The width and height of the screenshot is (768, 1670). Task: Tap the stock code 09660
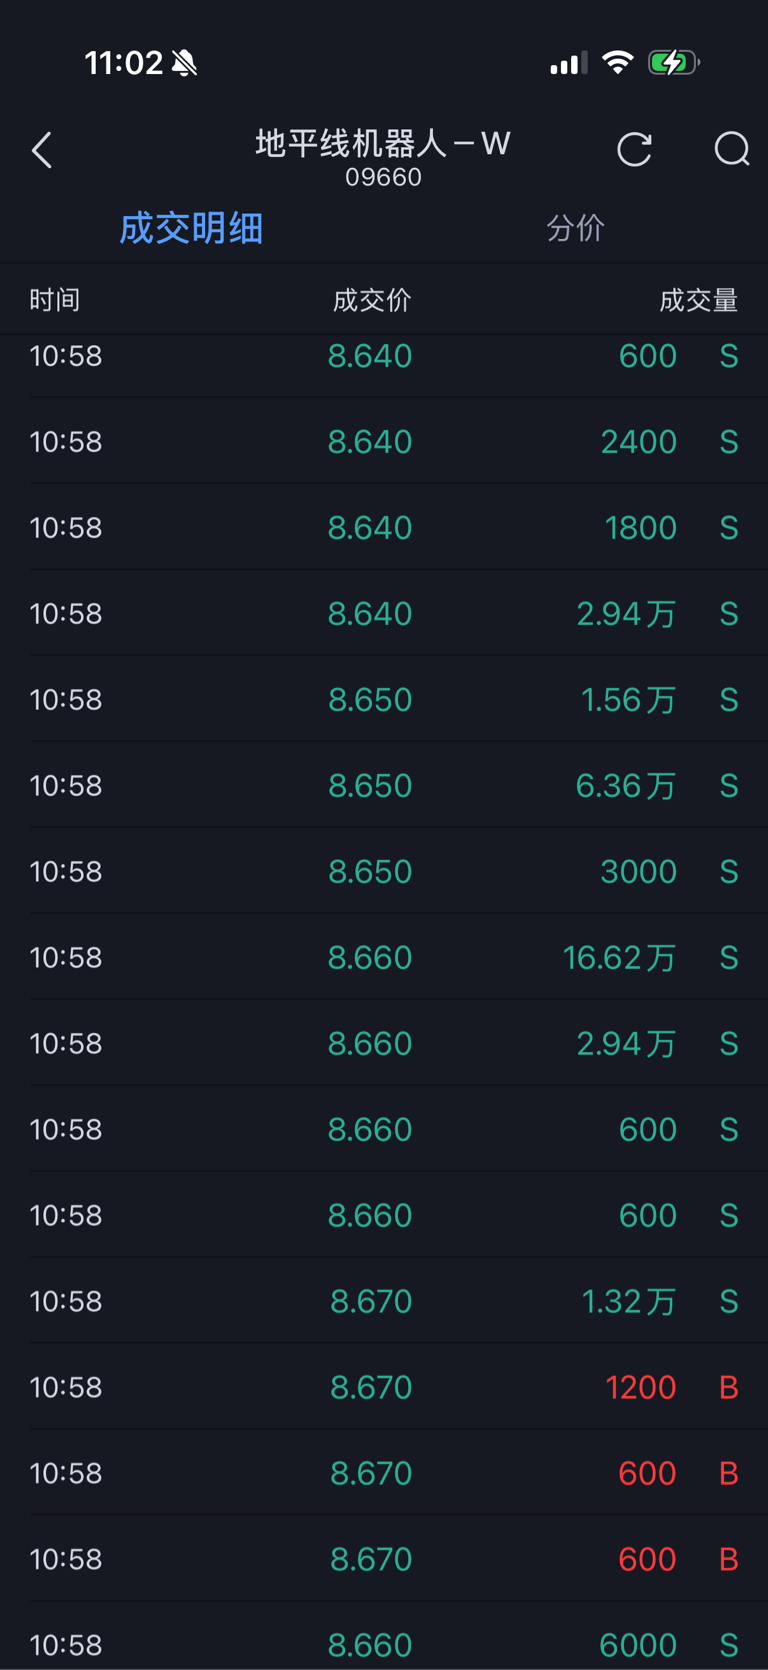point(383,178)
